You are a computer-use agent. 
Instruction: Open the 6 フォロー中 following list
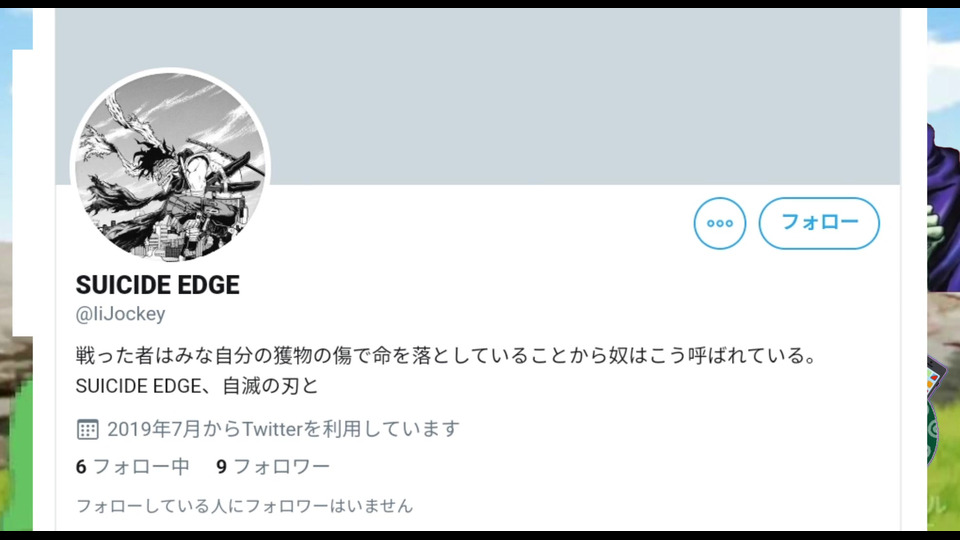[132, 467]
